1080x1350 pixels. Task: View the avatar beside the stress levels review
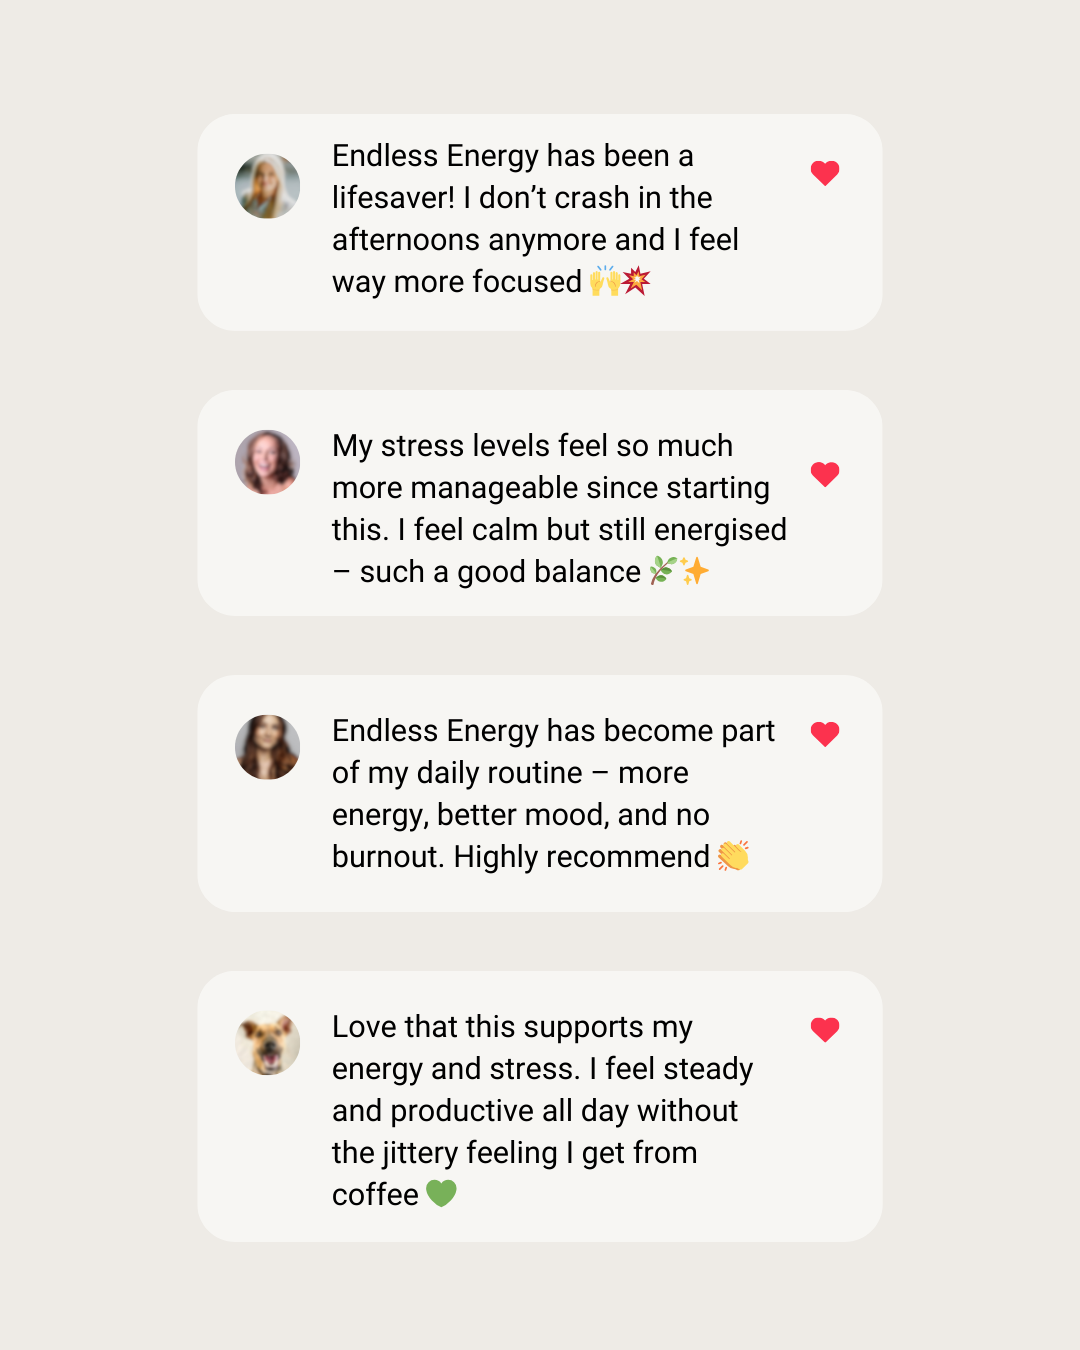[268, 462]
